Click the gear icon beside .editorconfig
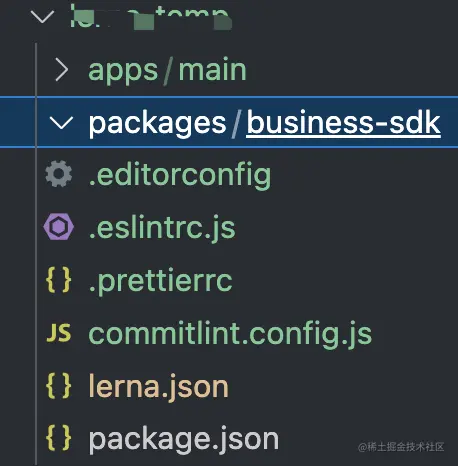 tap(59, 174)
